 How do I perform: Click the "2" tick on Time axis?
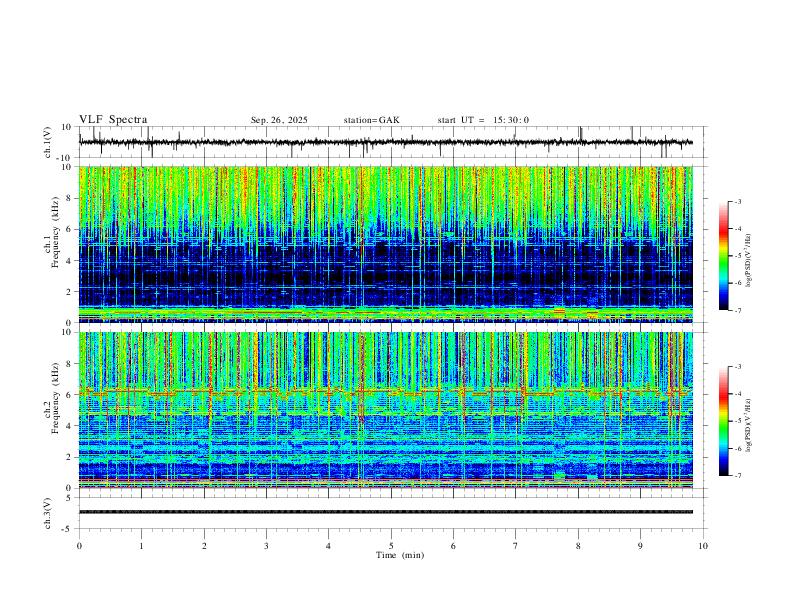coord(204,546)
